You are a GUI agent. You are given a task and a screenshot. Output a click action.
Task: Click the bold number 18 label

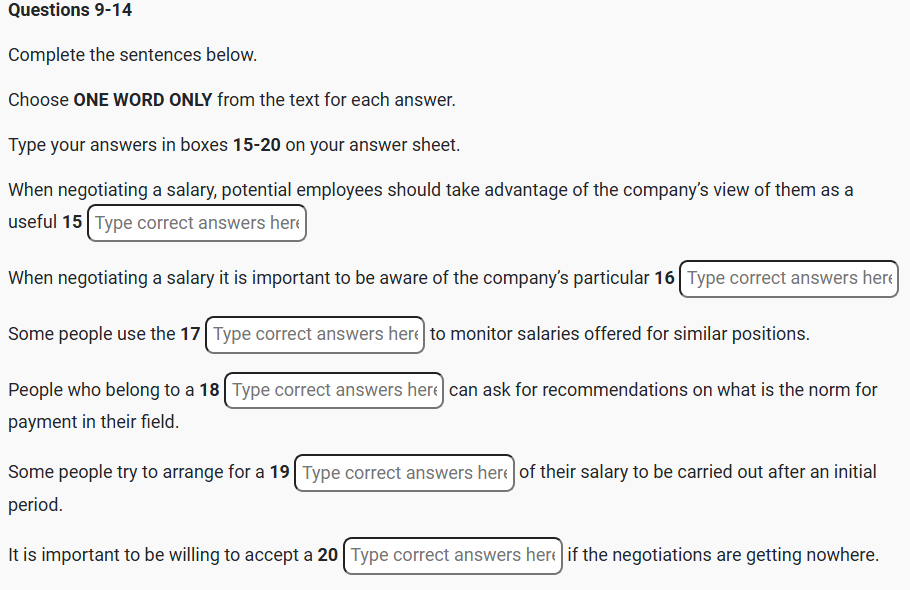tap(209, 390)
